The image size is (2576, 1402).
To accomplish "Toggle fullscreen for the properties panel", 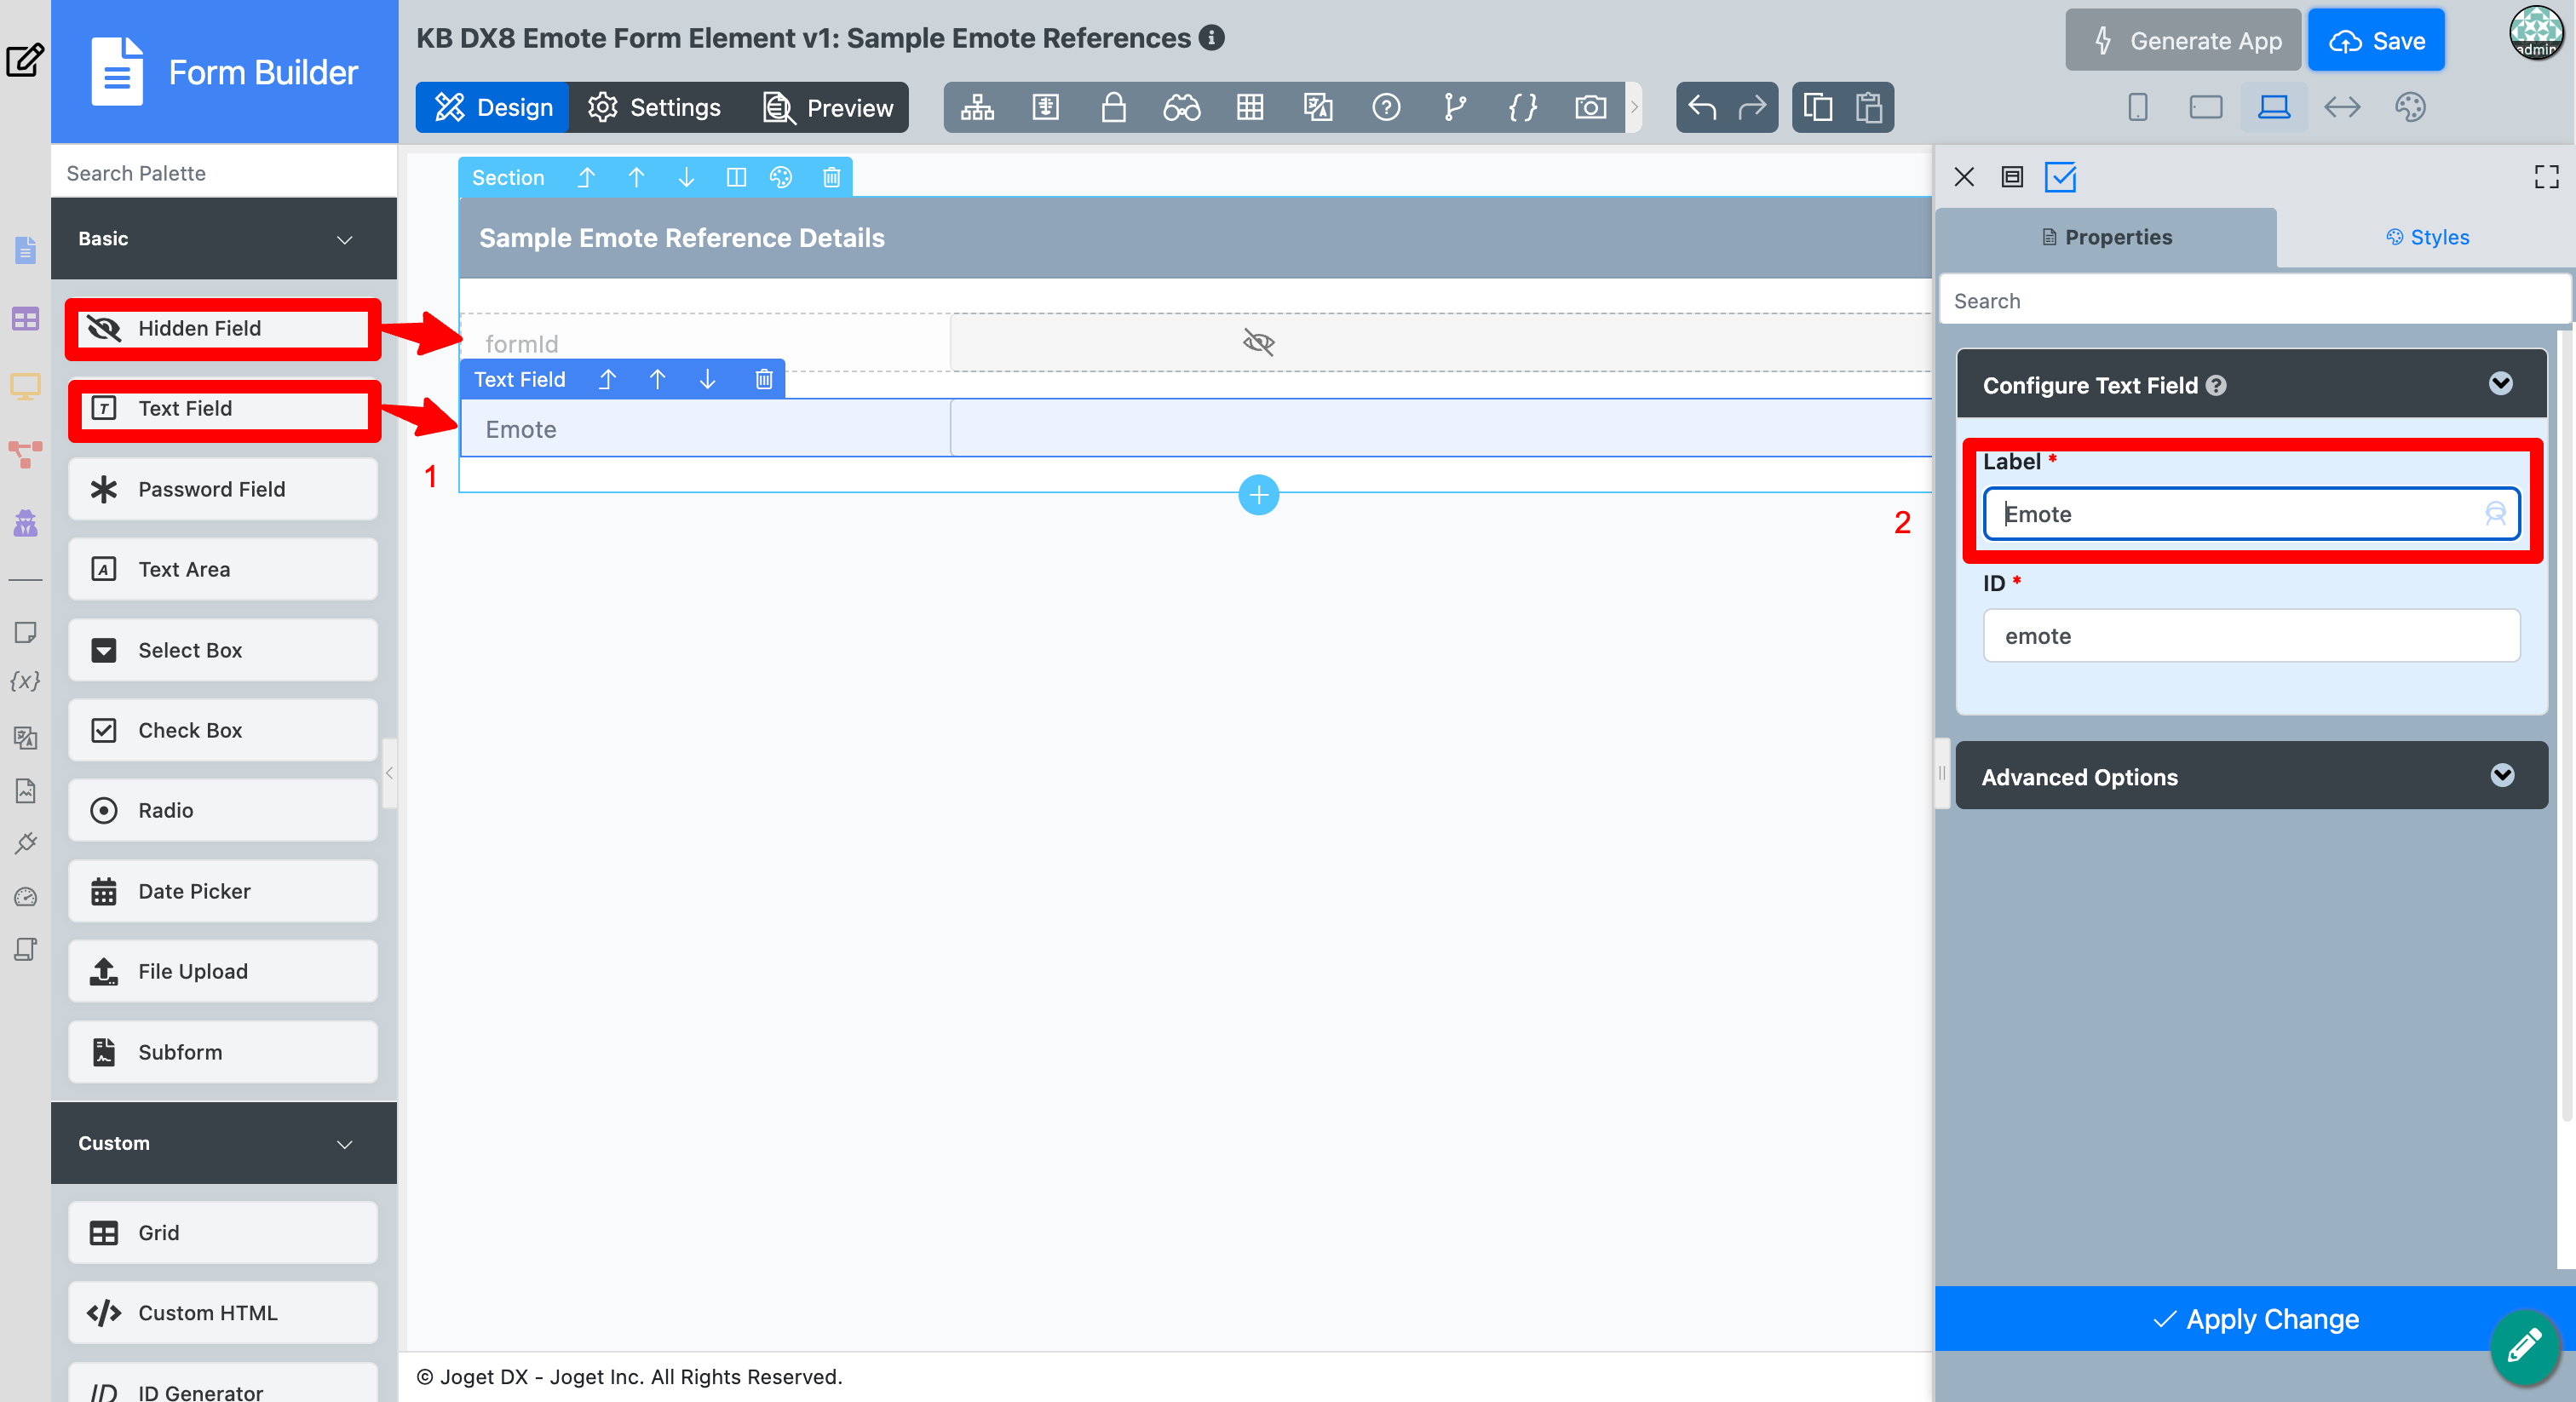I will click(2546, 177).
